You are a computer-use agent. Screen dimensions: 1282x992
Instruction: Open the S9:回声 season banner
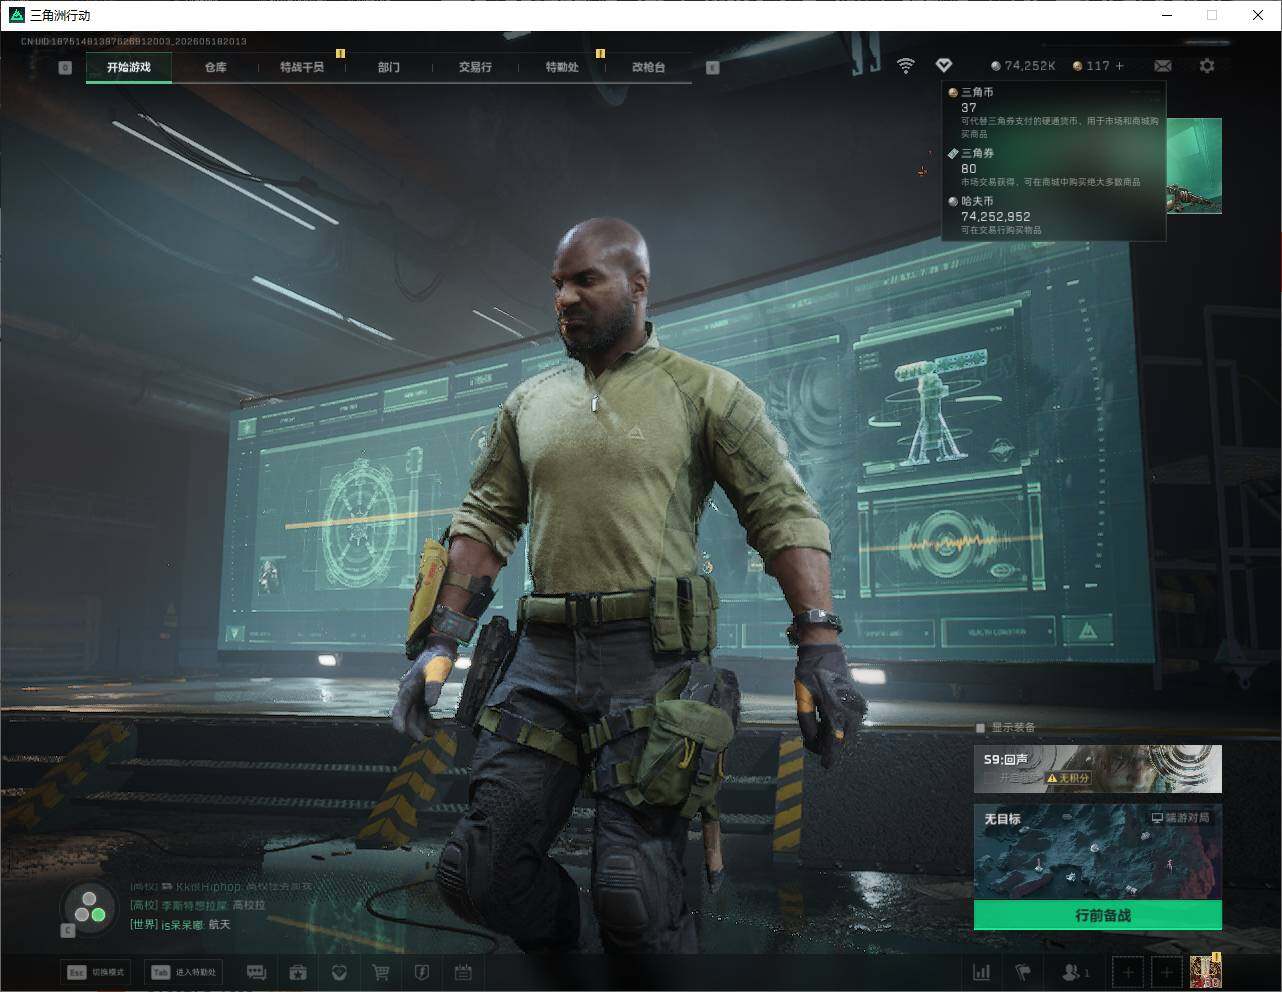point(1098,769)
